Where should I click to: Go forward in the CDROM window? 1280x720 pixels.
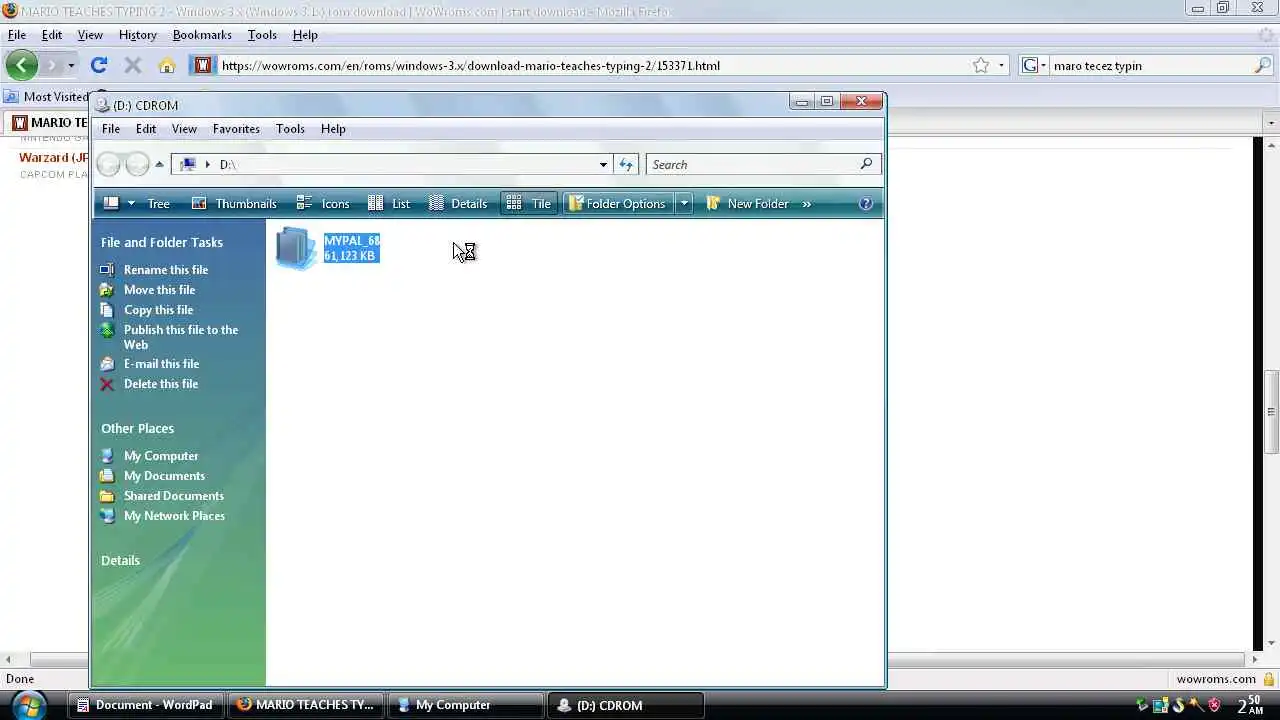pyautogui.click(x=137, y=164)
